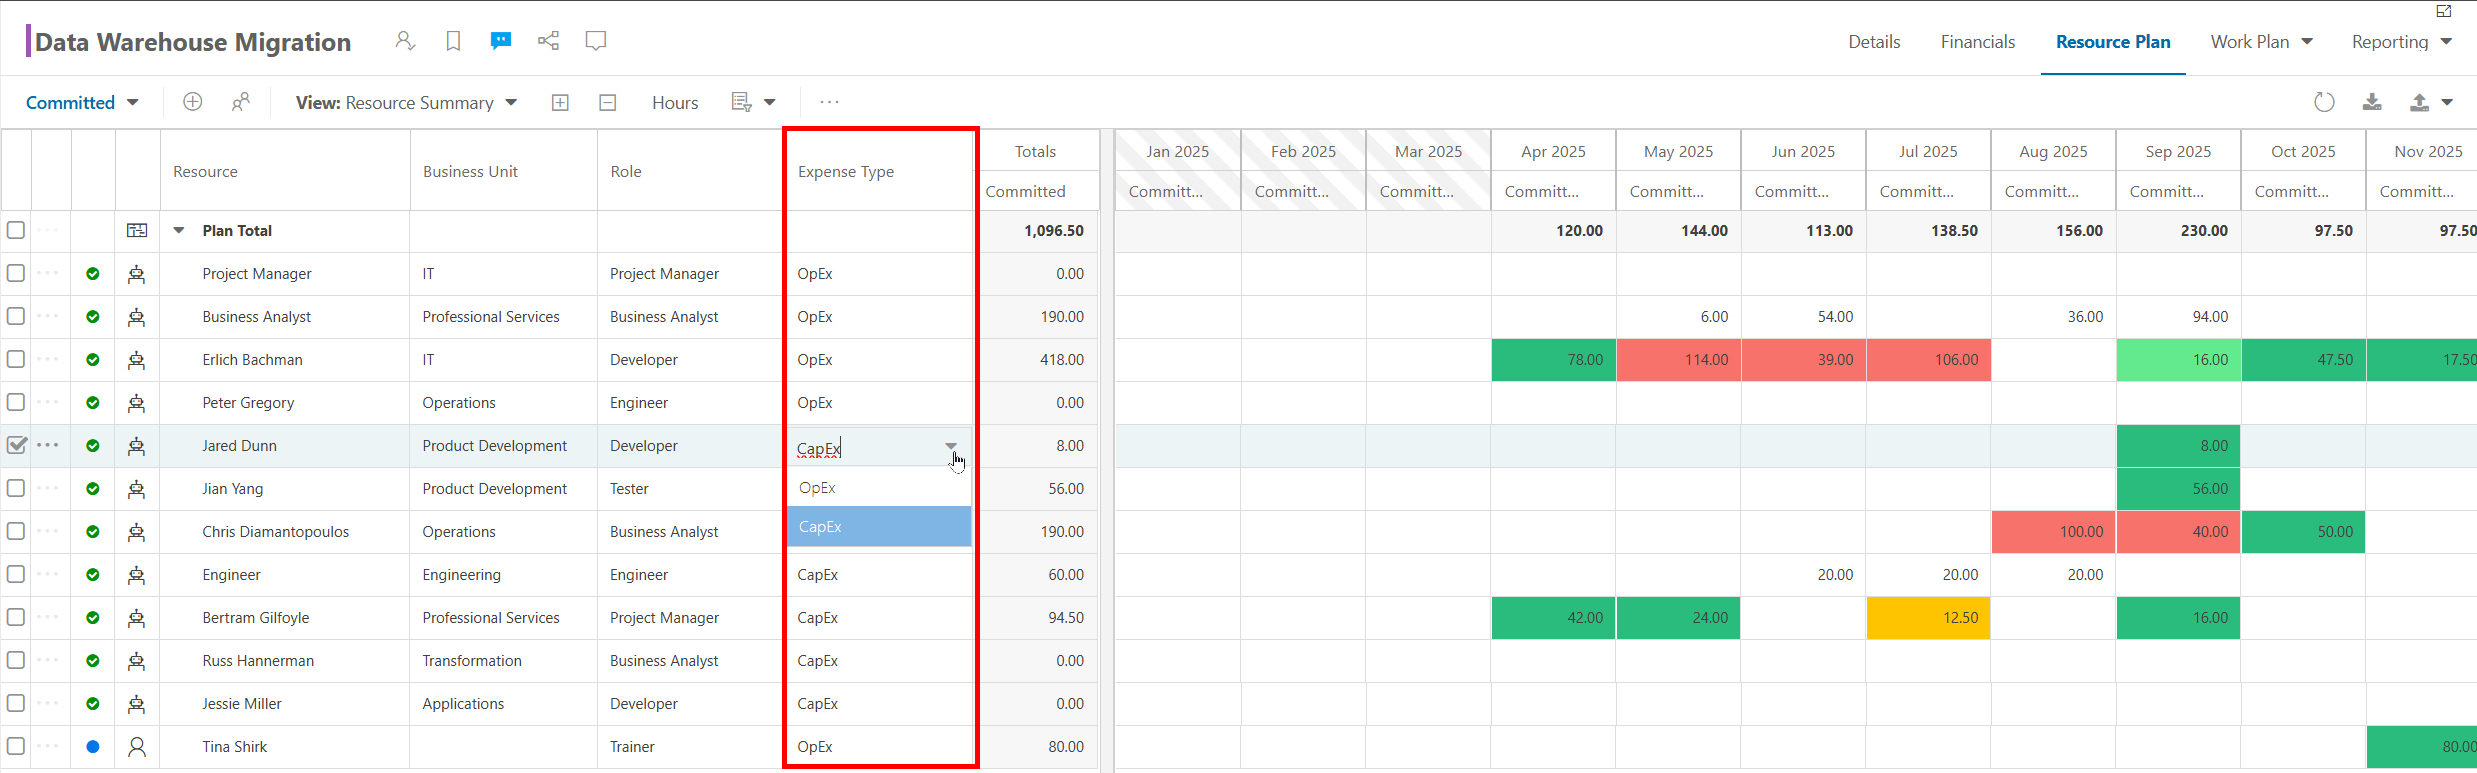Click the upload export icon
Image resolution: width=2477 pixels, height=773 pixels.
point(2419,102)
